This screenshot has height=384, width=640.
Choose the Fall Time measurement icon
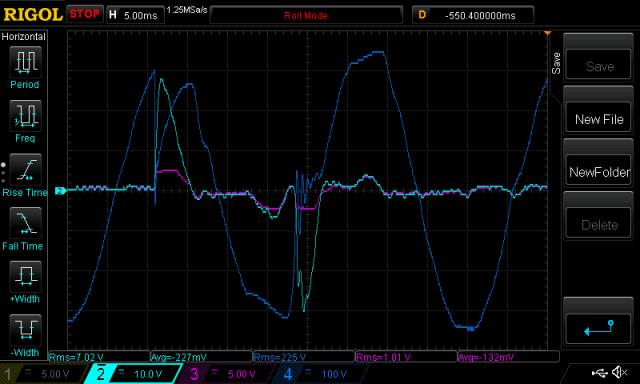(x=25, y=223)
